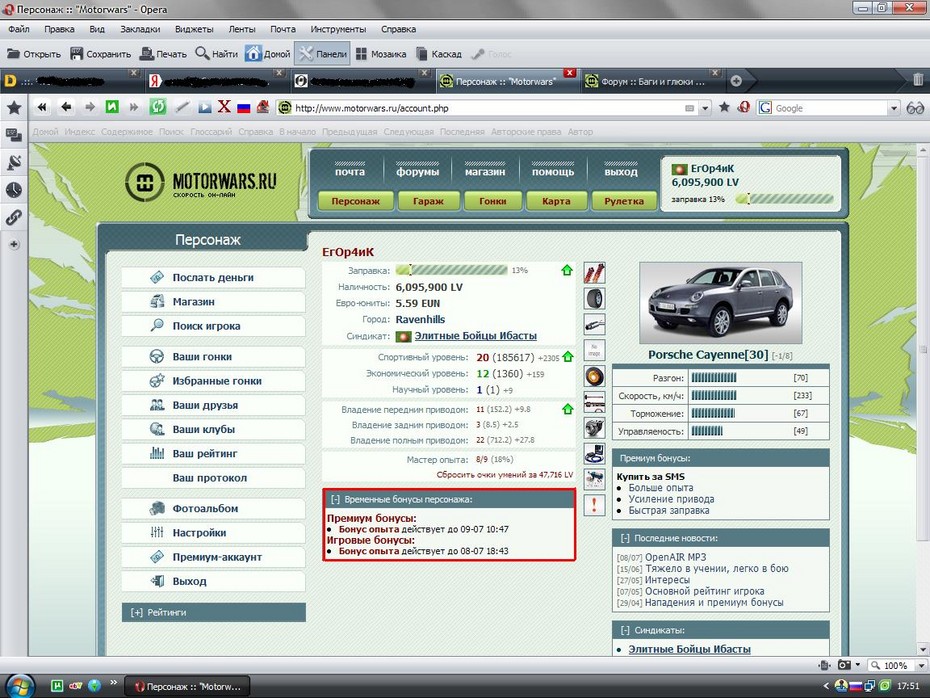Open the Рулетка game tab
The height and width of the screenshot is (698, 930).
(x=624, y=201)
